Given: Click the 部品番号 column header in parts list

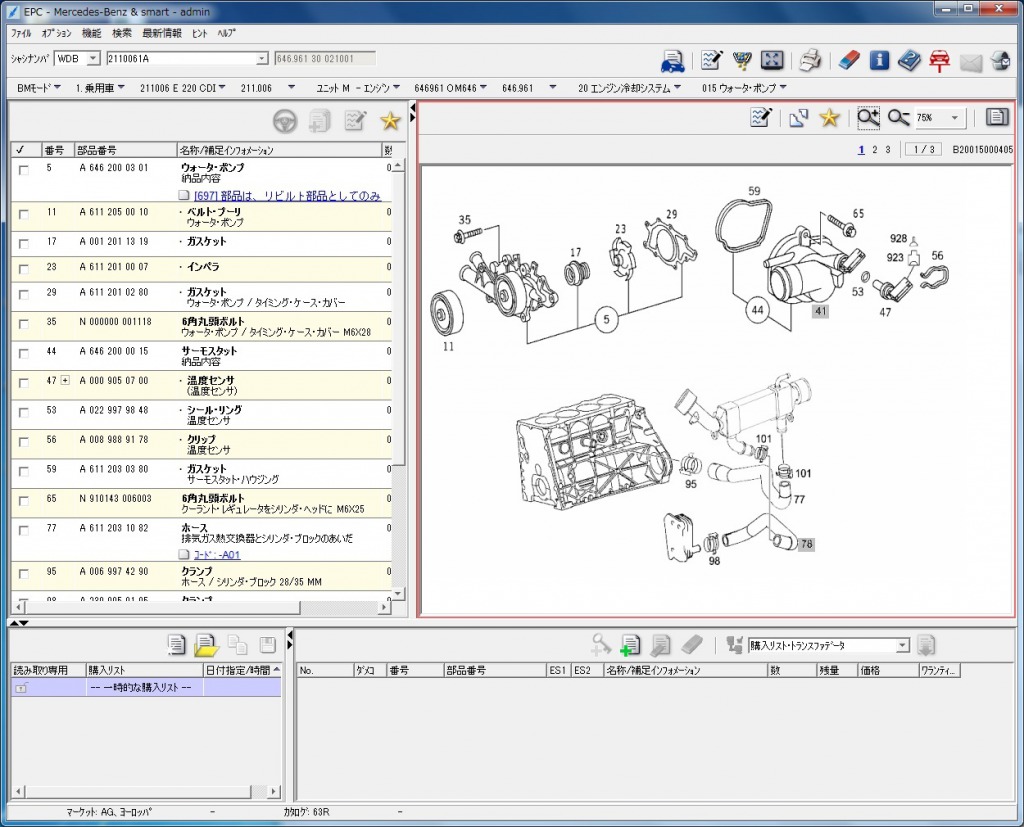Looking at the screenshot, I should tap(125, 150).
